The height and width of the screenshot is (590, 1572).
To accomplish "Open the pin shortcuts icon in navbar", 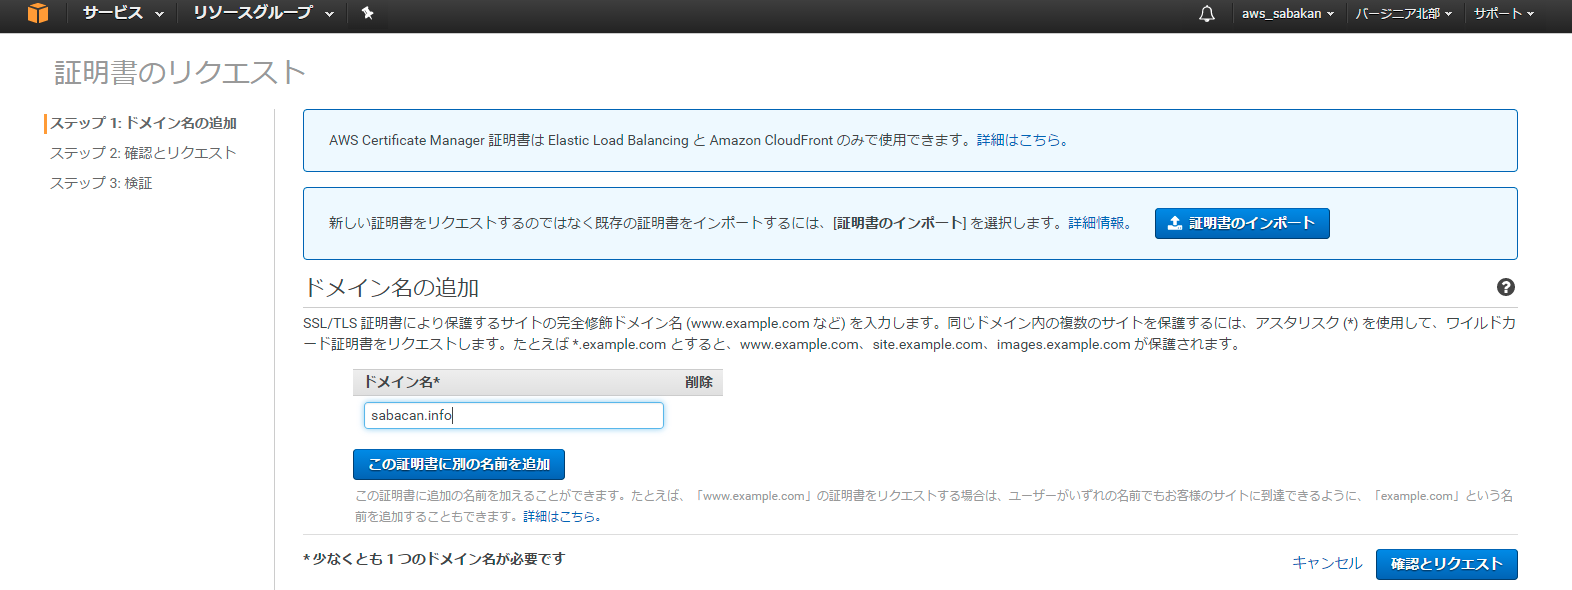I will tap(367, 13).
